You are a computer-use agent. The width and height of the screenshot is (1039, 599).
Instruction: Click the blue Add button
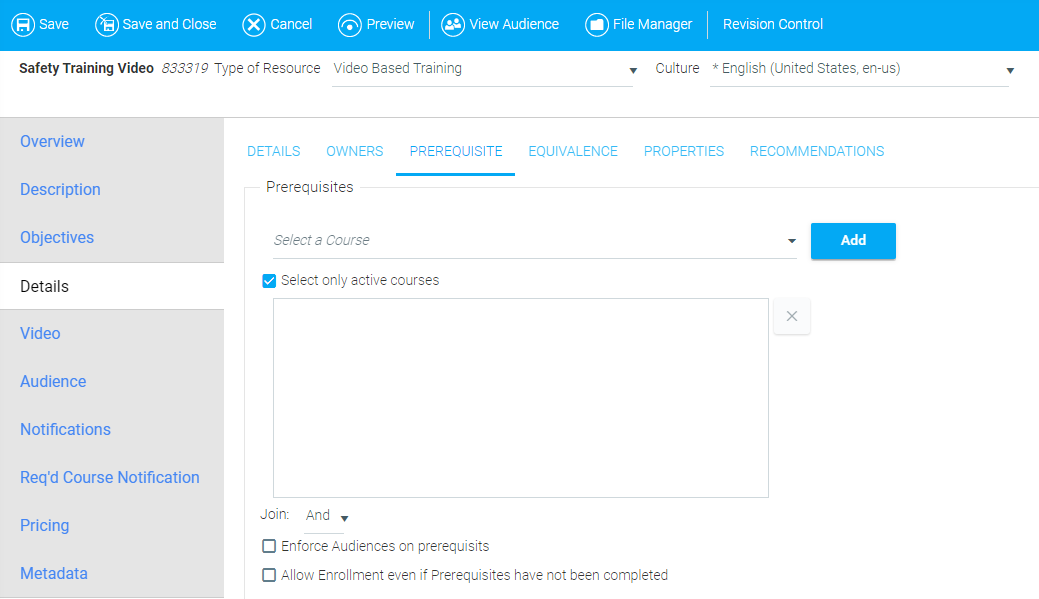853,241
